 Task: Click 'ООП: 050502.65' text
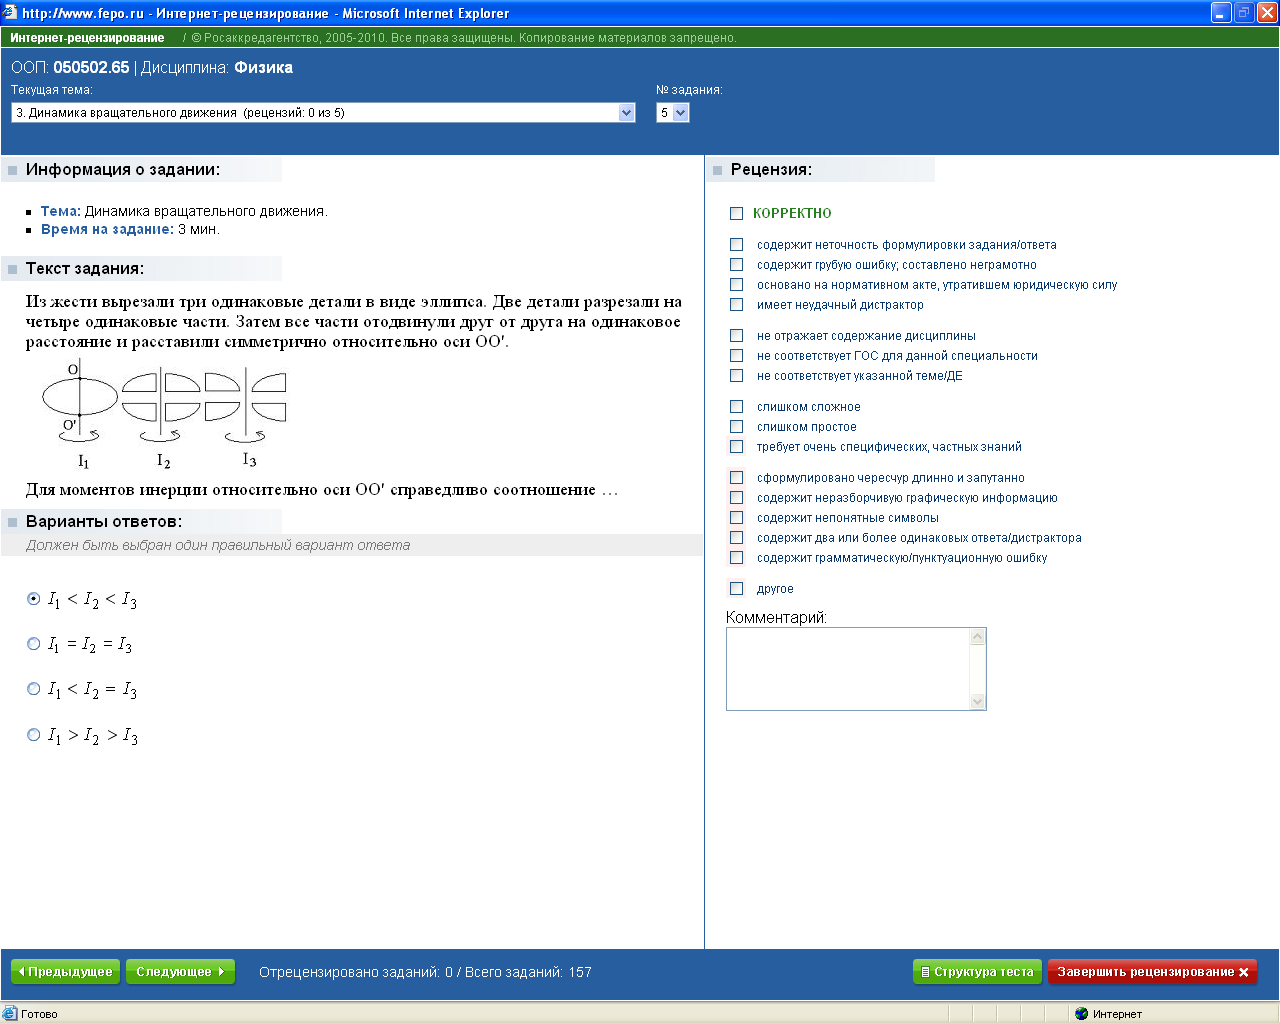tap(70, 68)
